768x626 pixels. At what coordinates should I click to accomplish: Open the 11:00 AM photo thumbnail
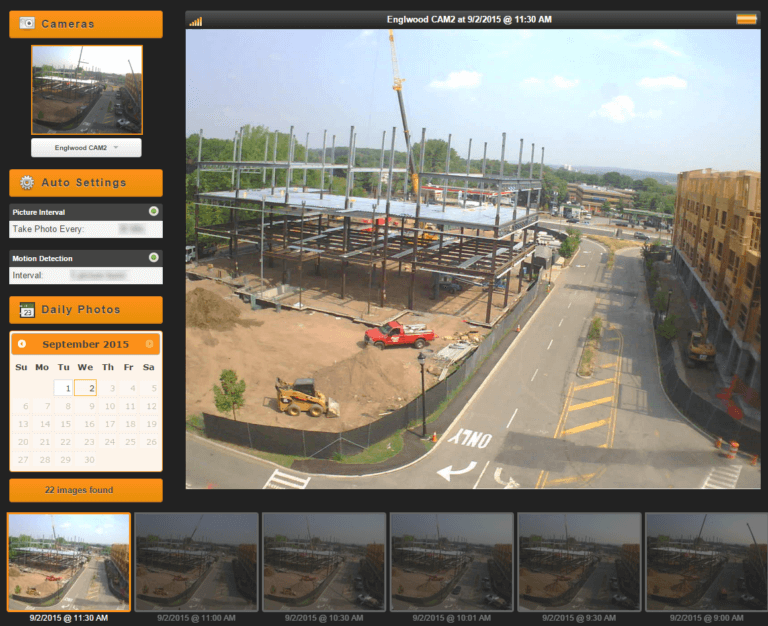coord(196,561)
